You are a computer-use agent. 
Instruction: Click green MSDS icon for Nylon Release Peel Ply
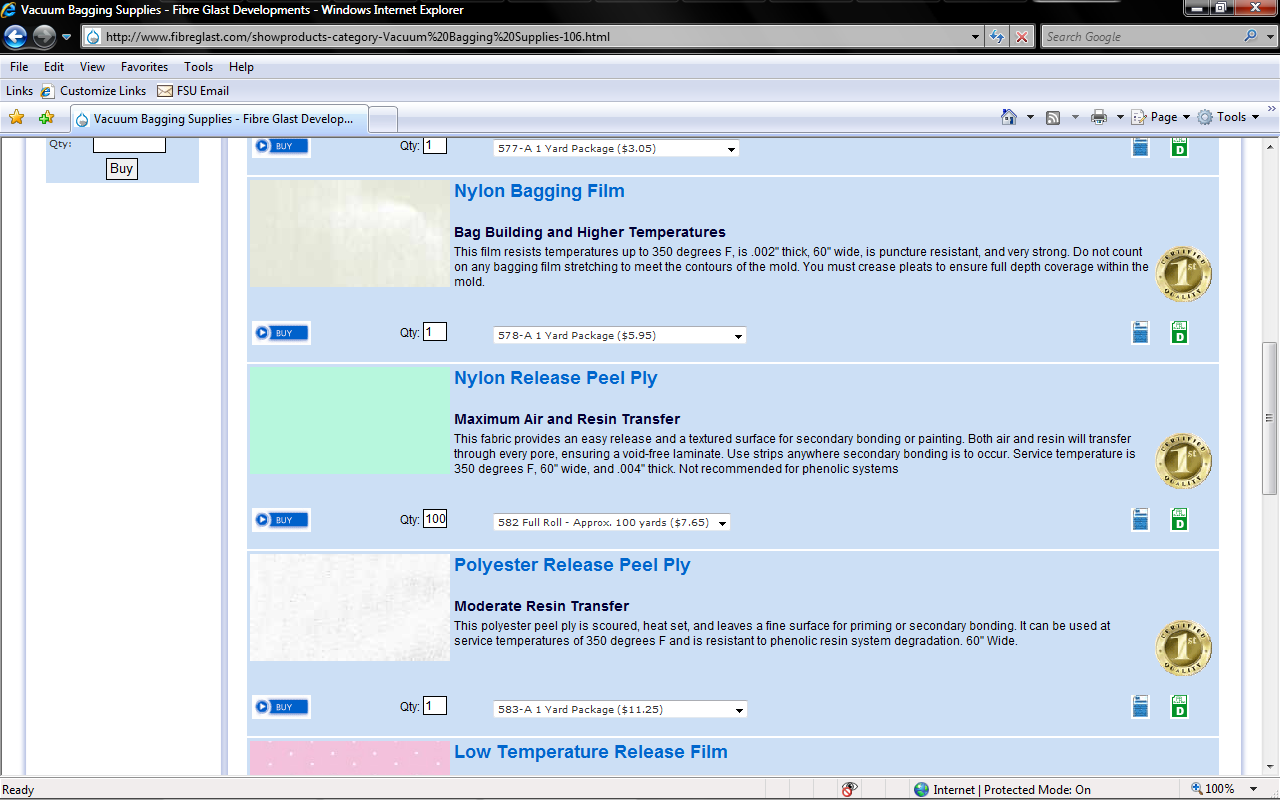tap(1179, 520)
